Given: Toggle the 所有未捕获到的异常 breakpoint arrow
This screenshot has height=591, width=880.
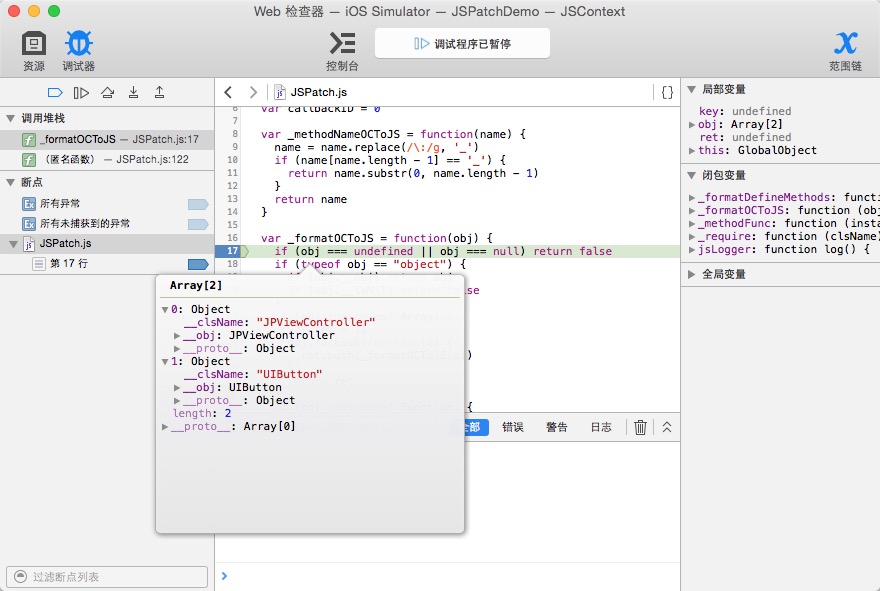Looking at the screenshot, I should click(x=198, y=224).
